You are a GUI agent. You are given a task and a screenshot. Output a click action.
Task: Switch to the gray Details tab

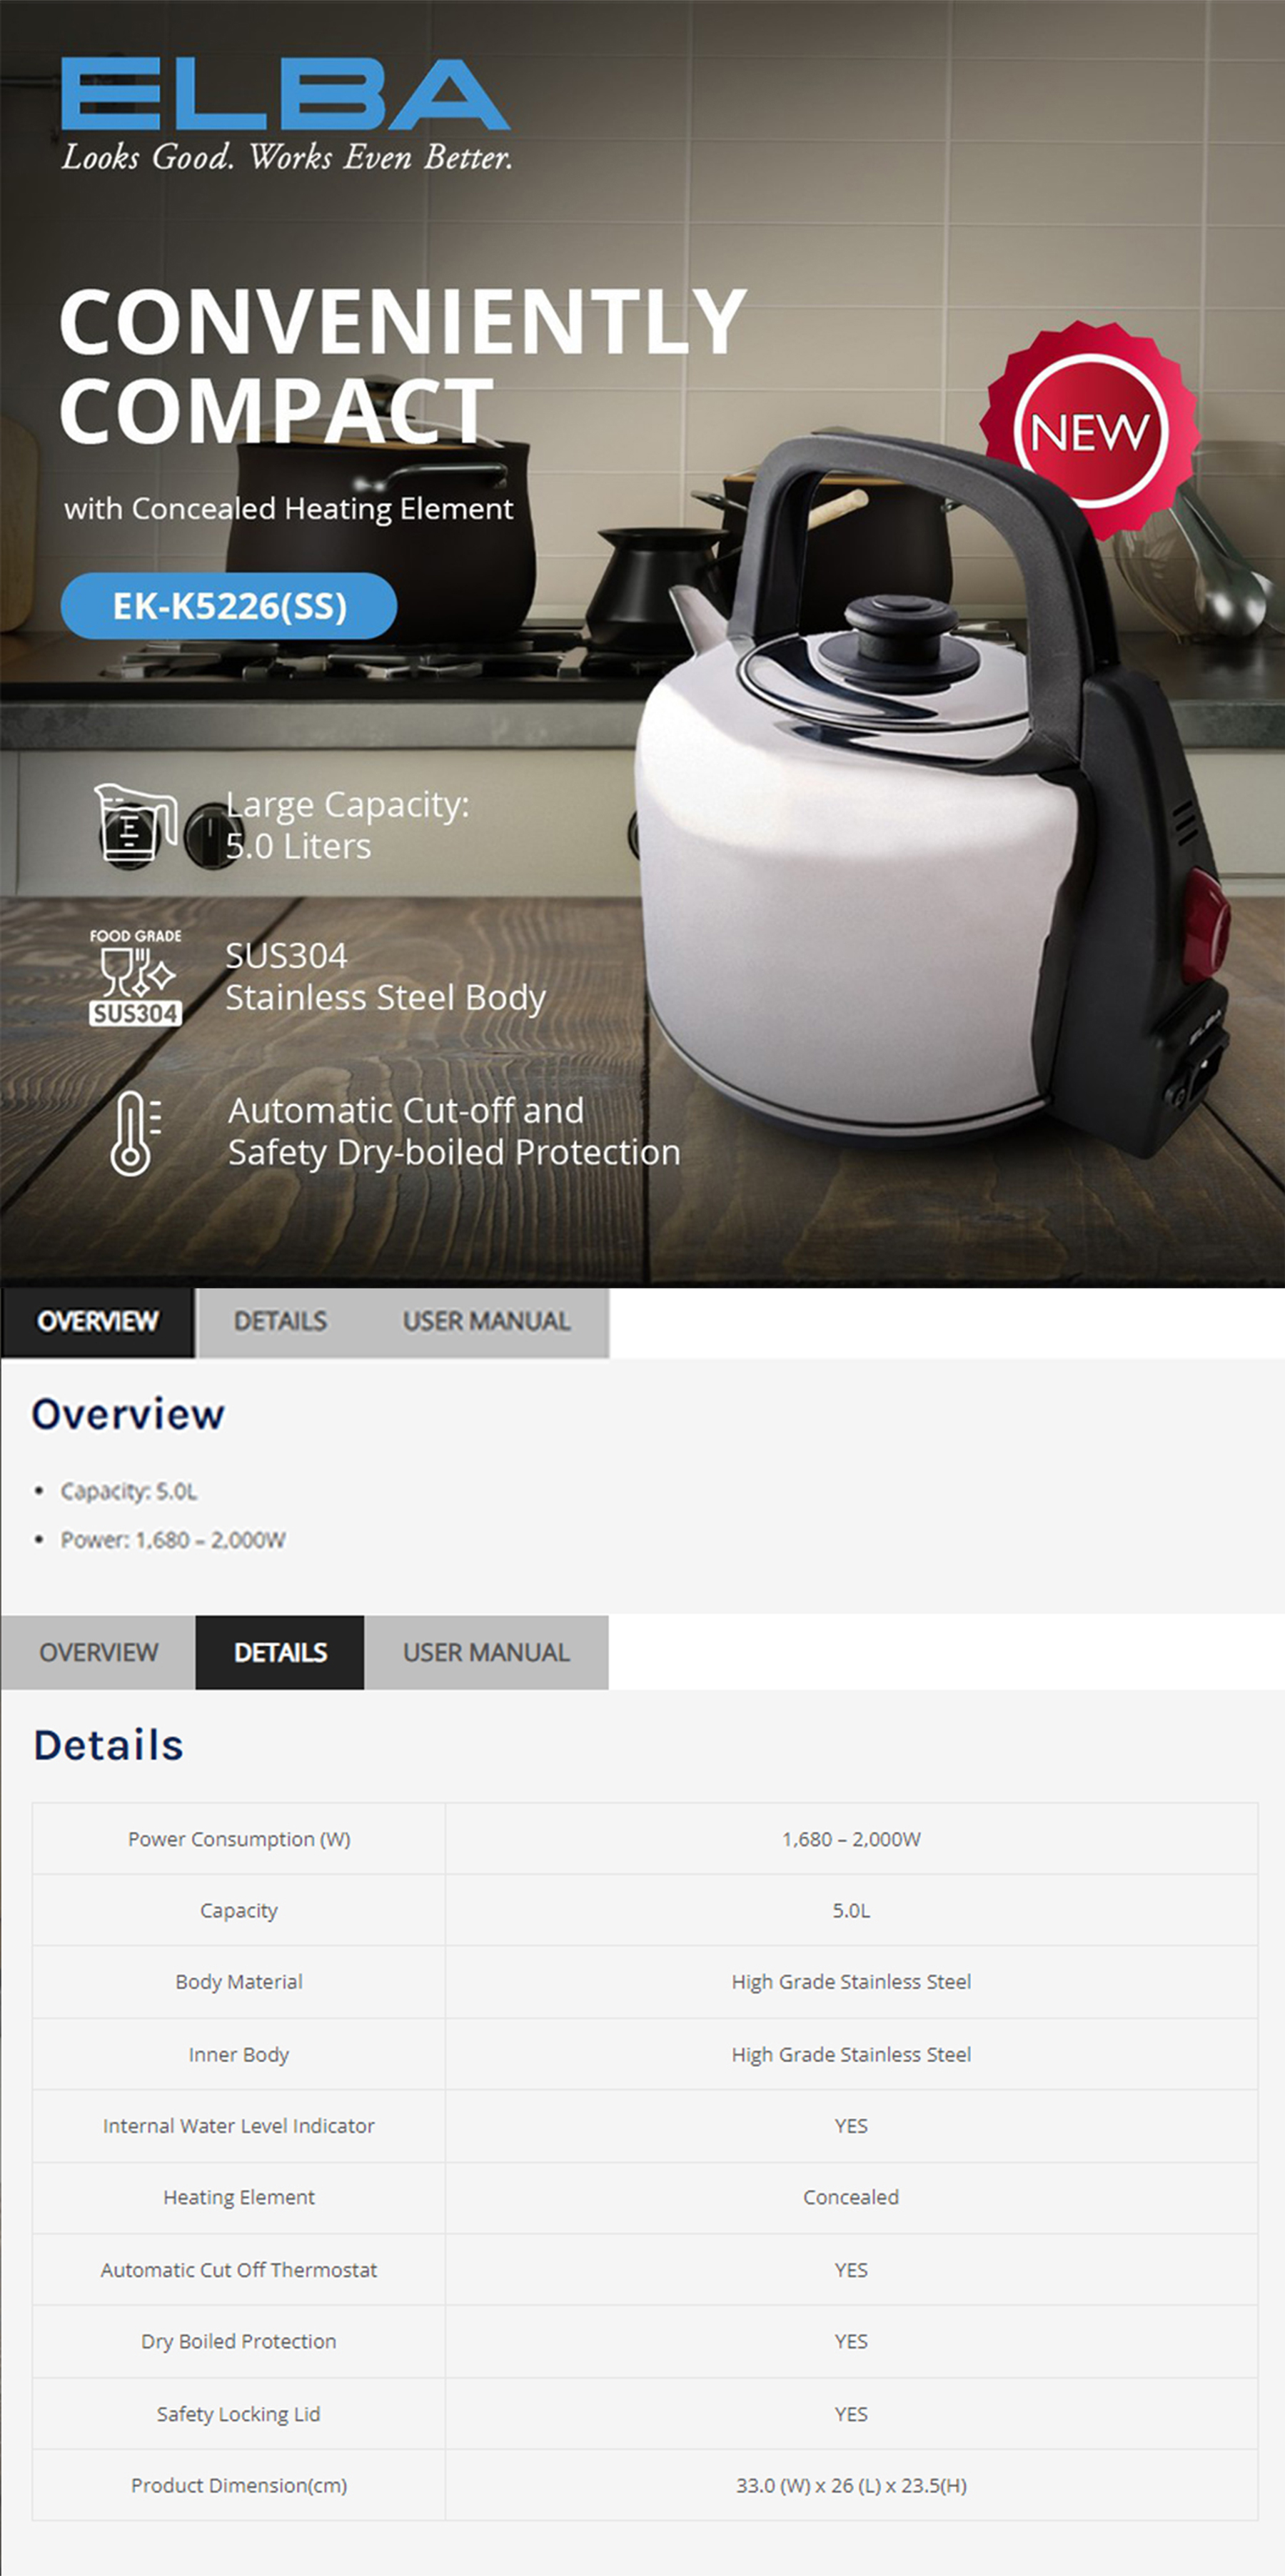pos(280,1321)
